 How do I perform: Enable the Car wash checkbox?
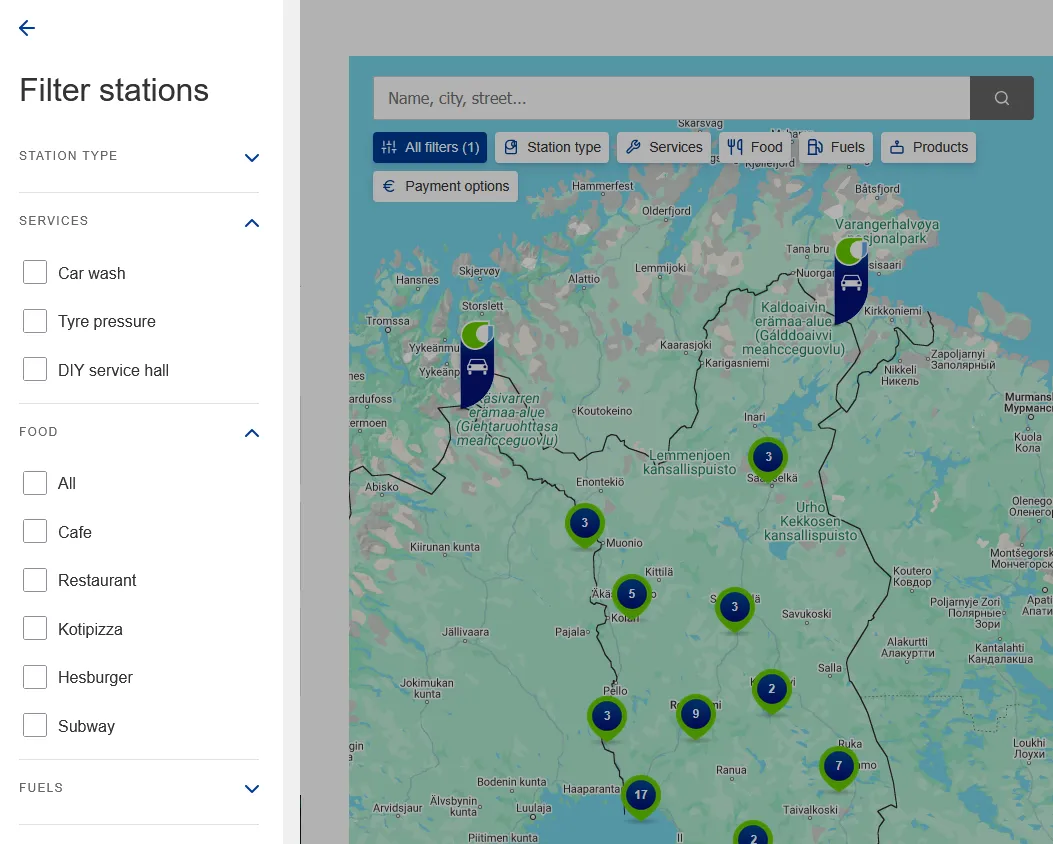35,272
